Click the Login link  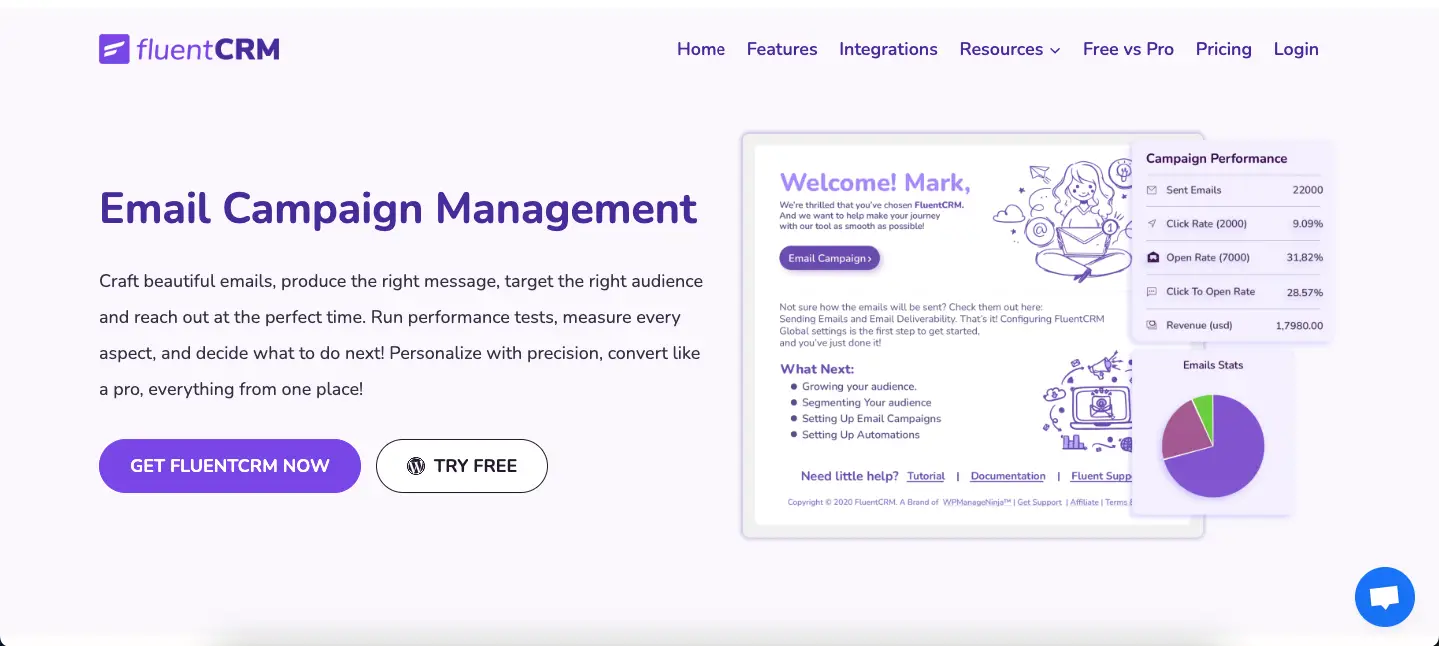(x=1296, y=49)
